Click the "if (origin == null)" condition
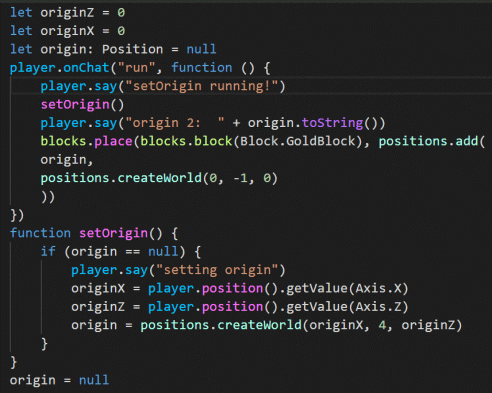This screenshot has width=492, height=393. tap(113, 251)
